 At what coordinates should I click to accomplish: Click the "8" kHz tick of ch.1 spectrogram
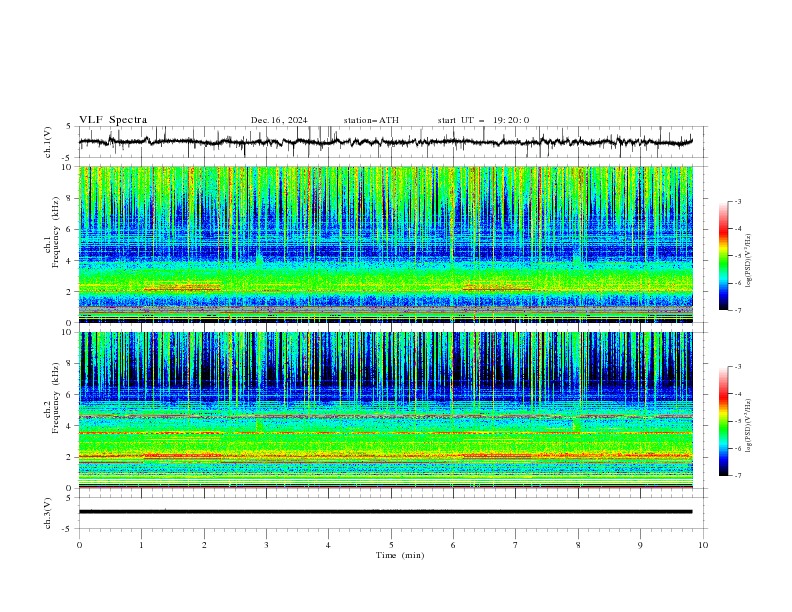(70, 198)
